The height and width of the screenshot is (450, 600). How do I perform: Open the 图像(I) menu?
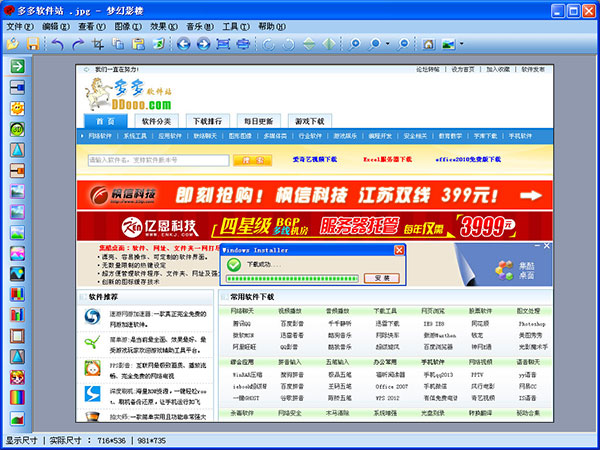pyautogui.click(x=128, y=27)
